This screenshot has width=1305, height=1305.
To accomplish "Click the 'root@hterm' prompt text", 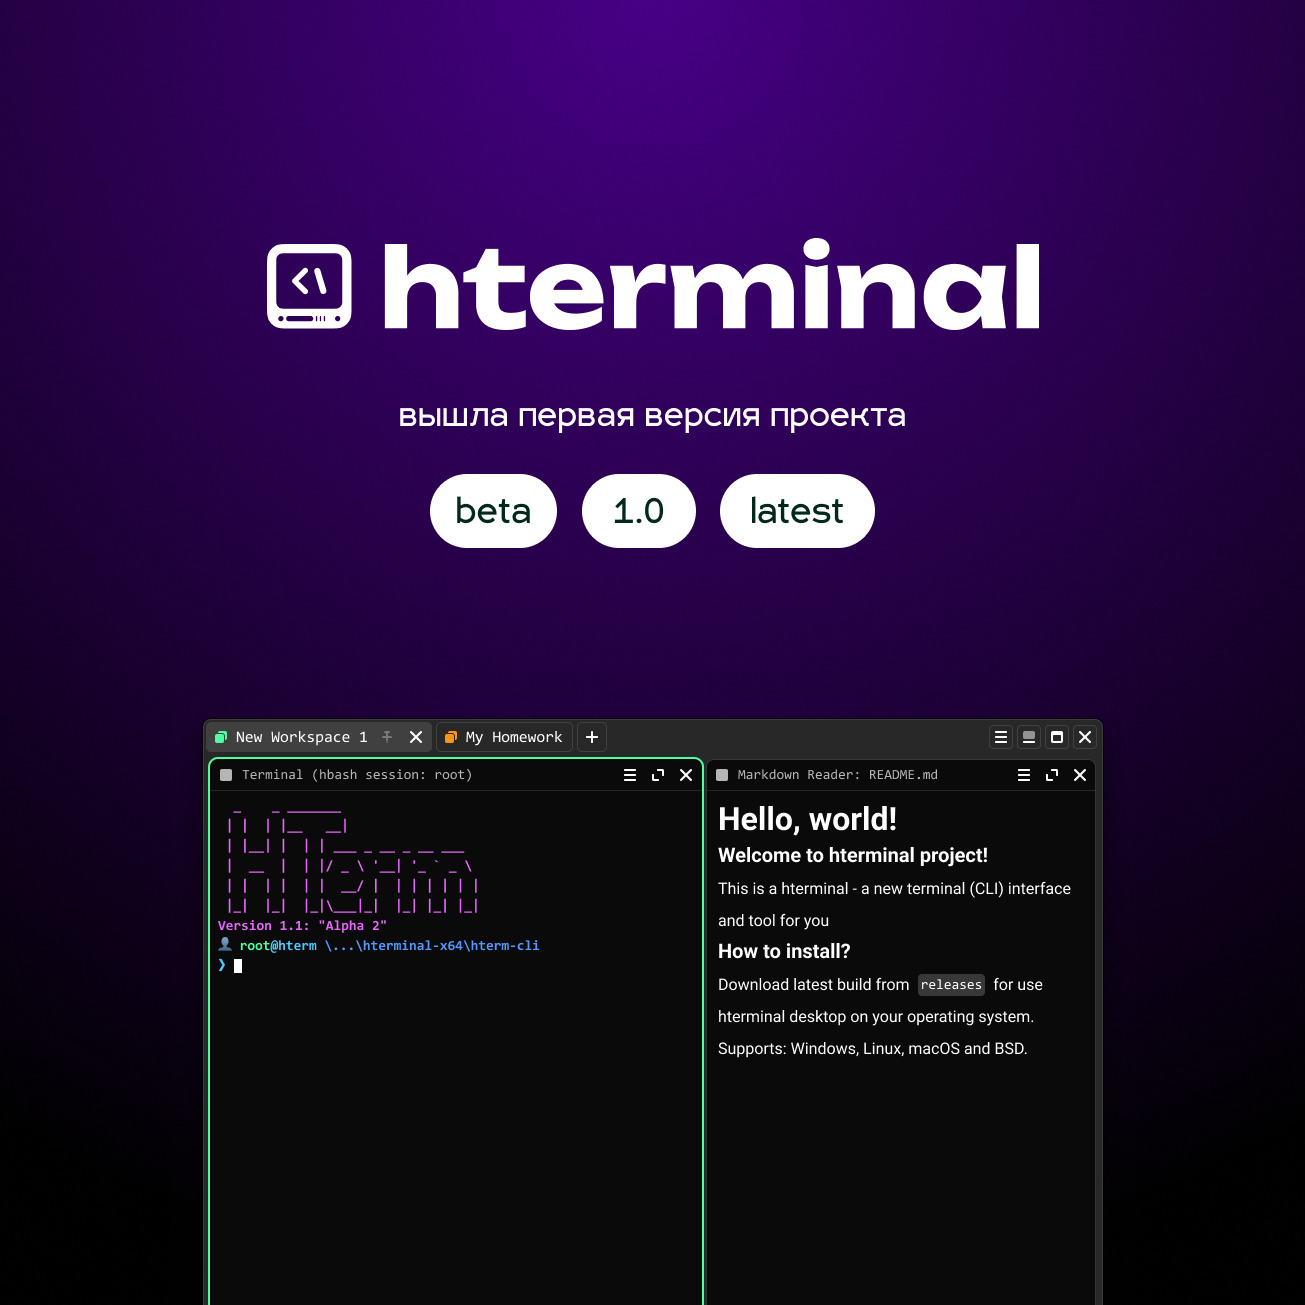I will click(278, 946).
